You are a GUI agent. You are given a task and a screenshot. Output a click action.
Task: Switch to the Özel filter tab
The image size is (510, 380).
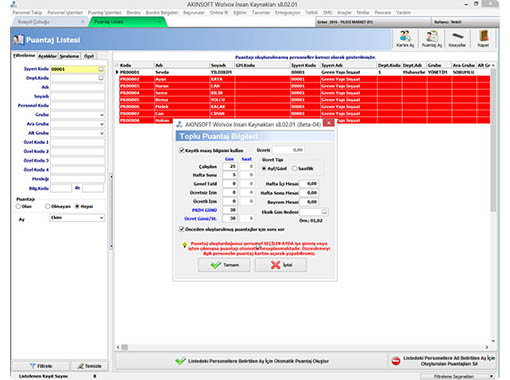pyautogui.click(x=89, y=56)
